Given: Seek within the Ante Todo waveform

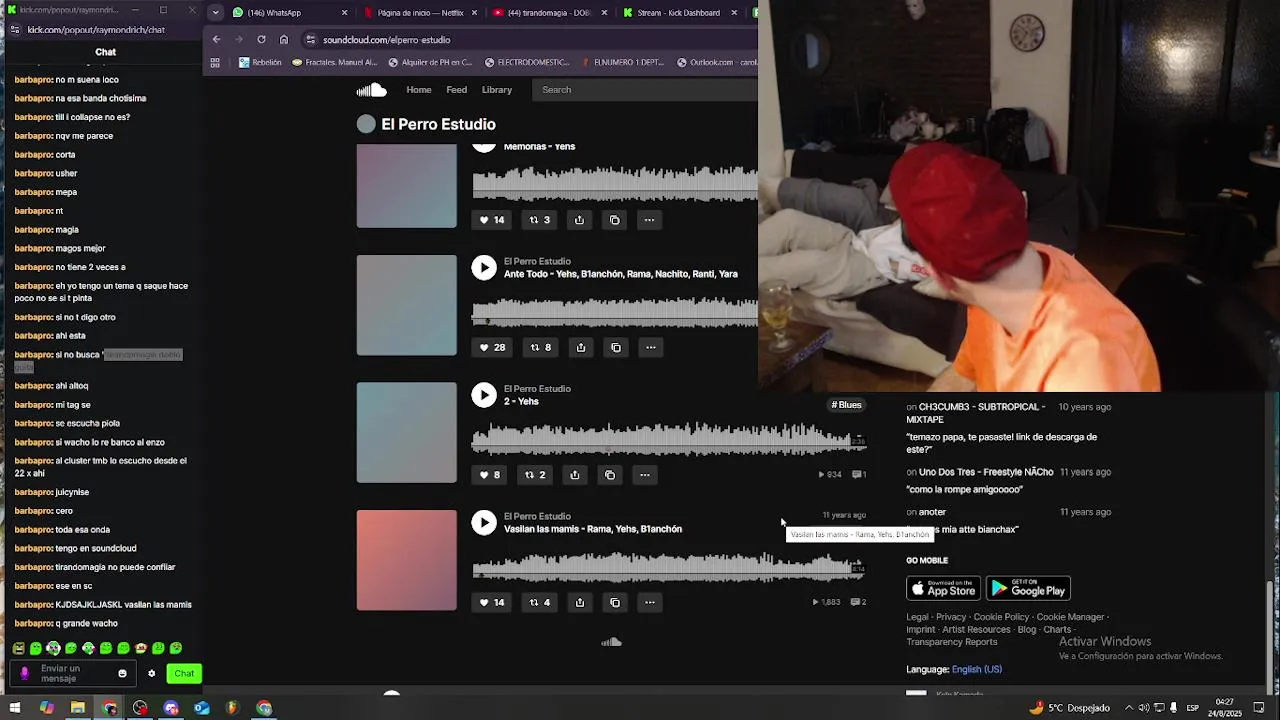Looking at the screenshot, I should point(615,311).
